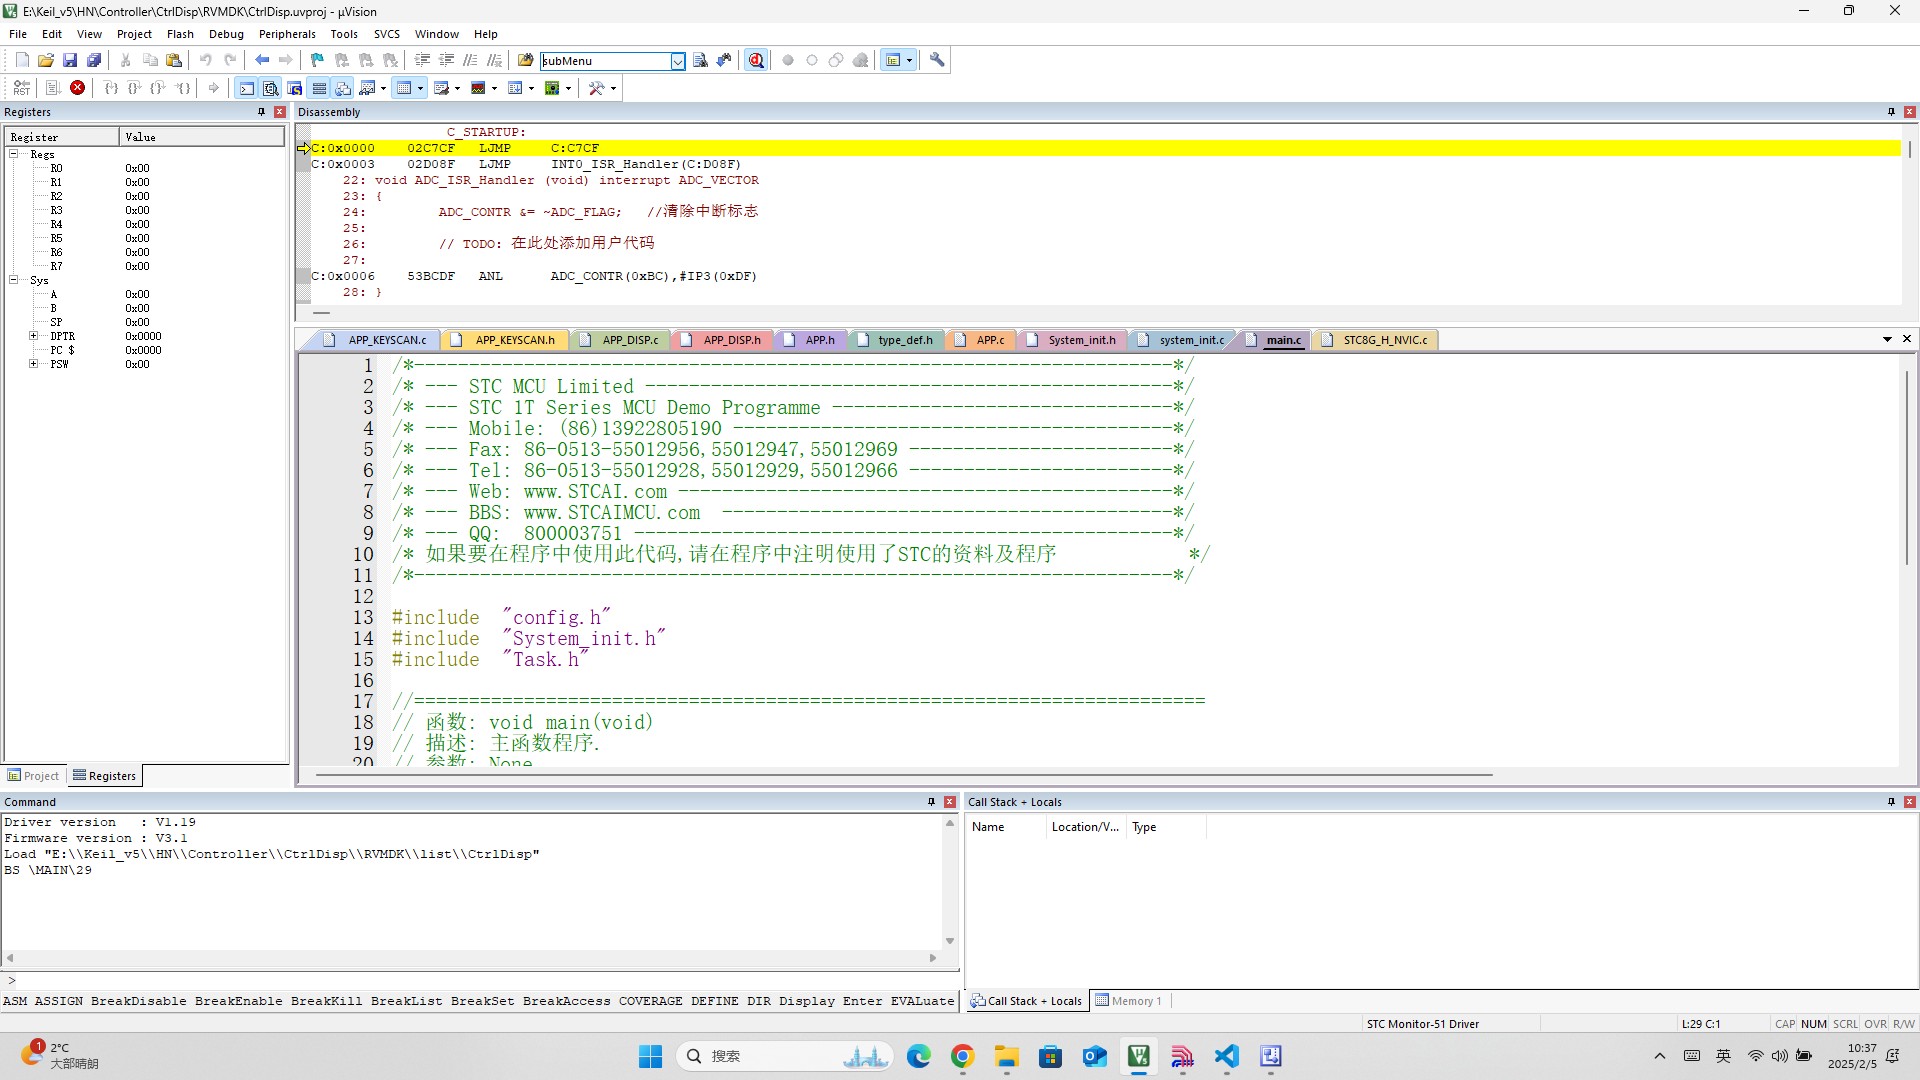Toggle the Registers window button

pos(319,88)
